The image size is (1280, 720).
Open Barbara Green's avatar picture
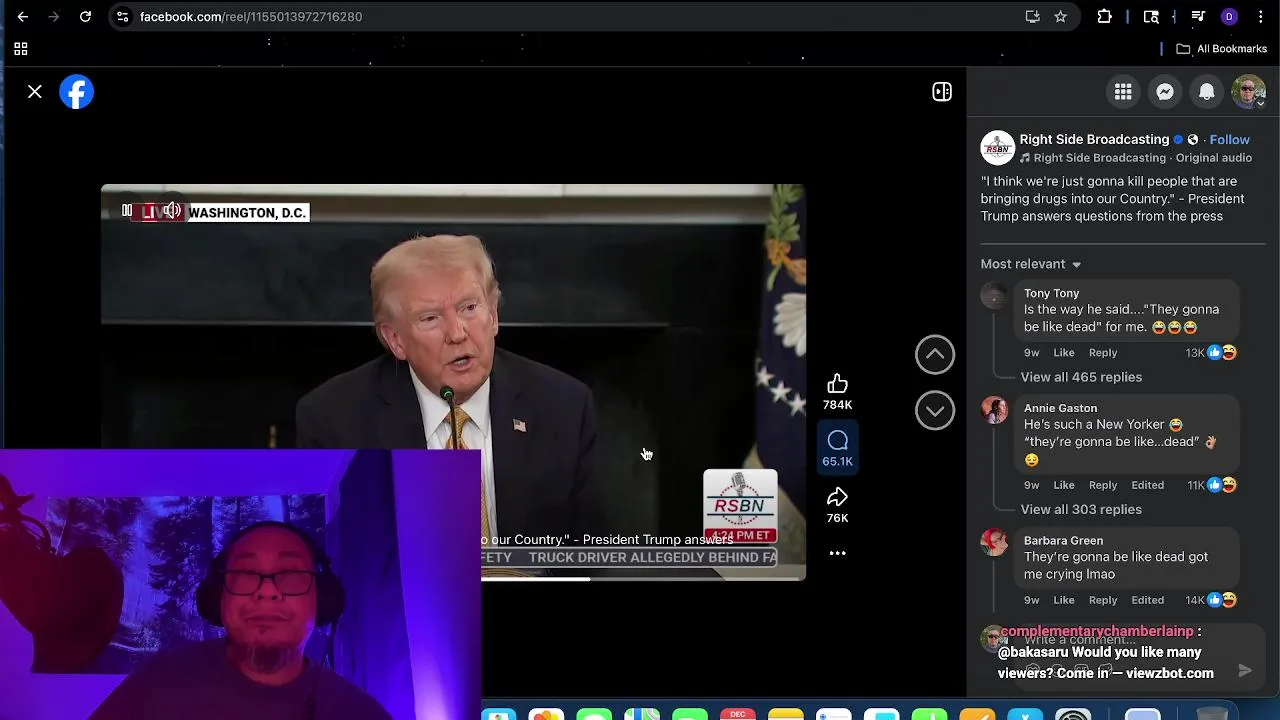click(994, 542)
